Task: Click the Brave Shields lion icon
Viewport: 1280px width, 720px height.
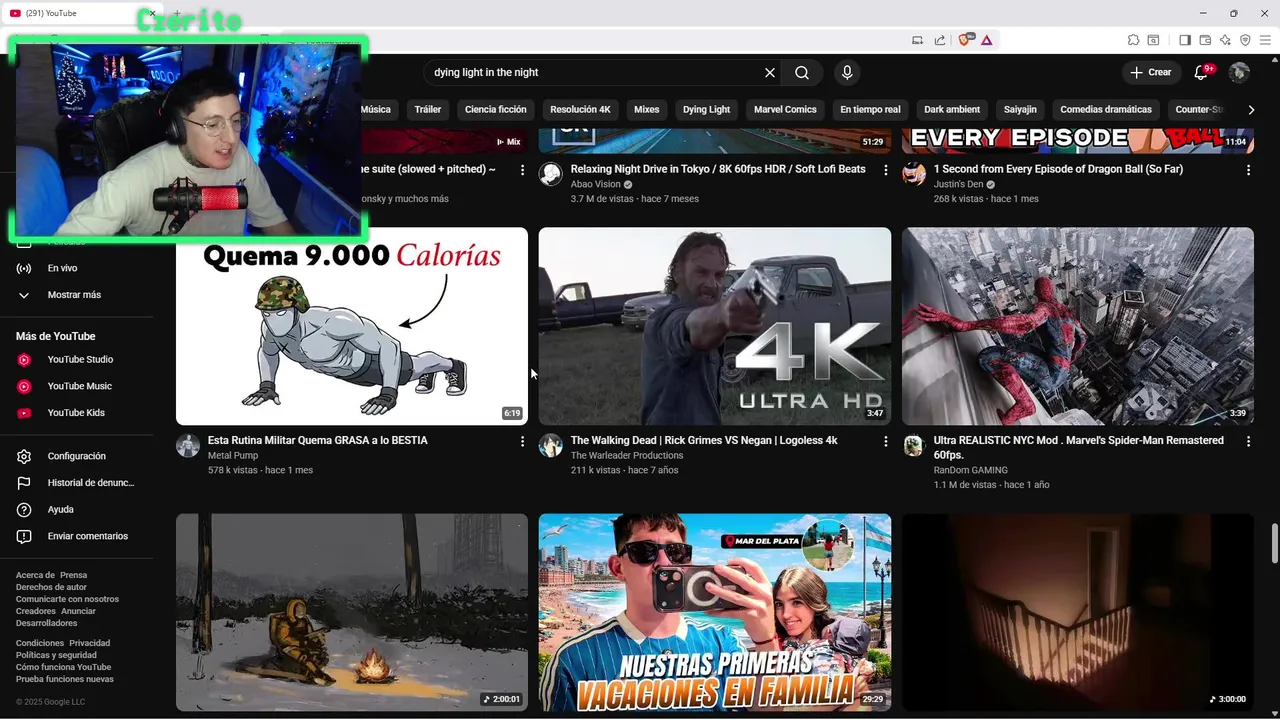Action: click(x=965, y=40)
